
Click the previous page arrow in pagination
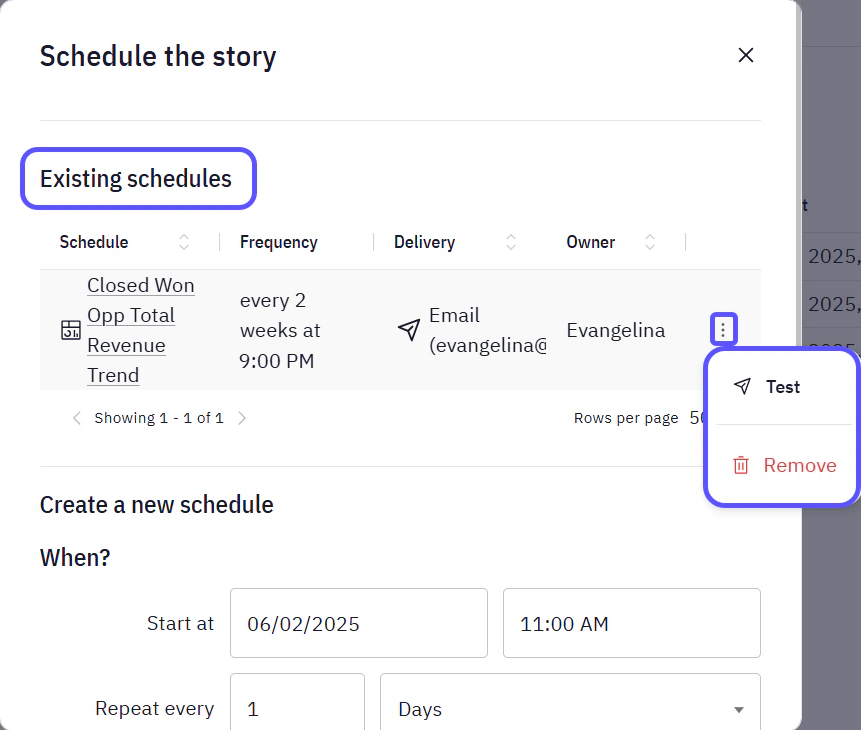click(x=77, y=418)
